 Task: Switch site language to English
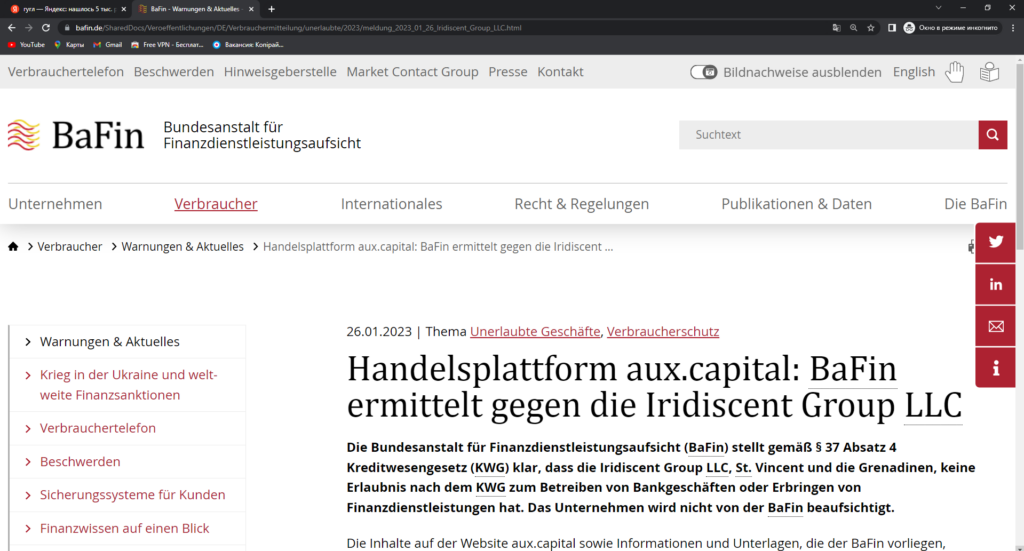[914, 72]
